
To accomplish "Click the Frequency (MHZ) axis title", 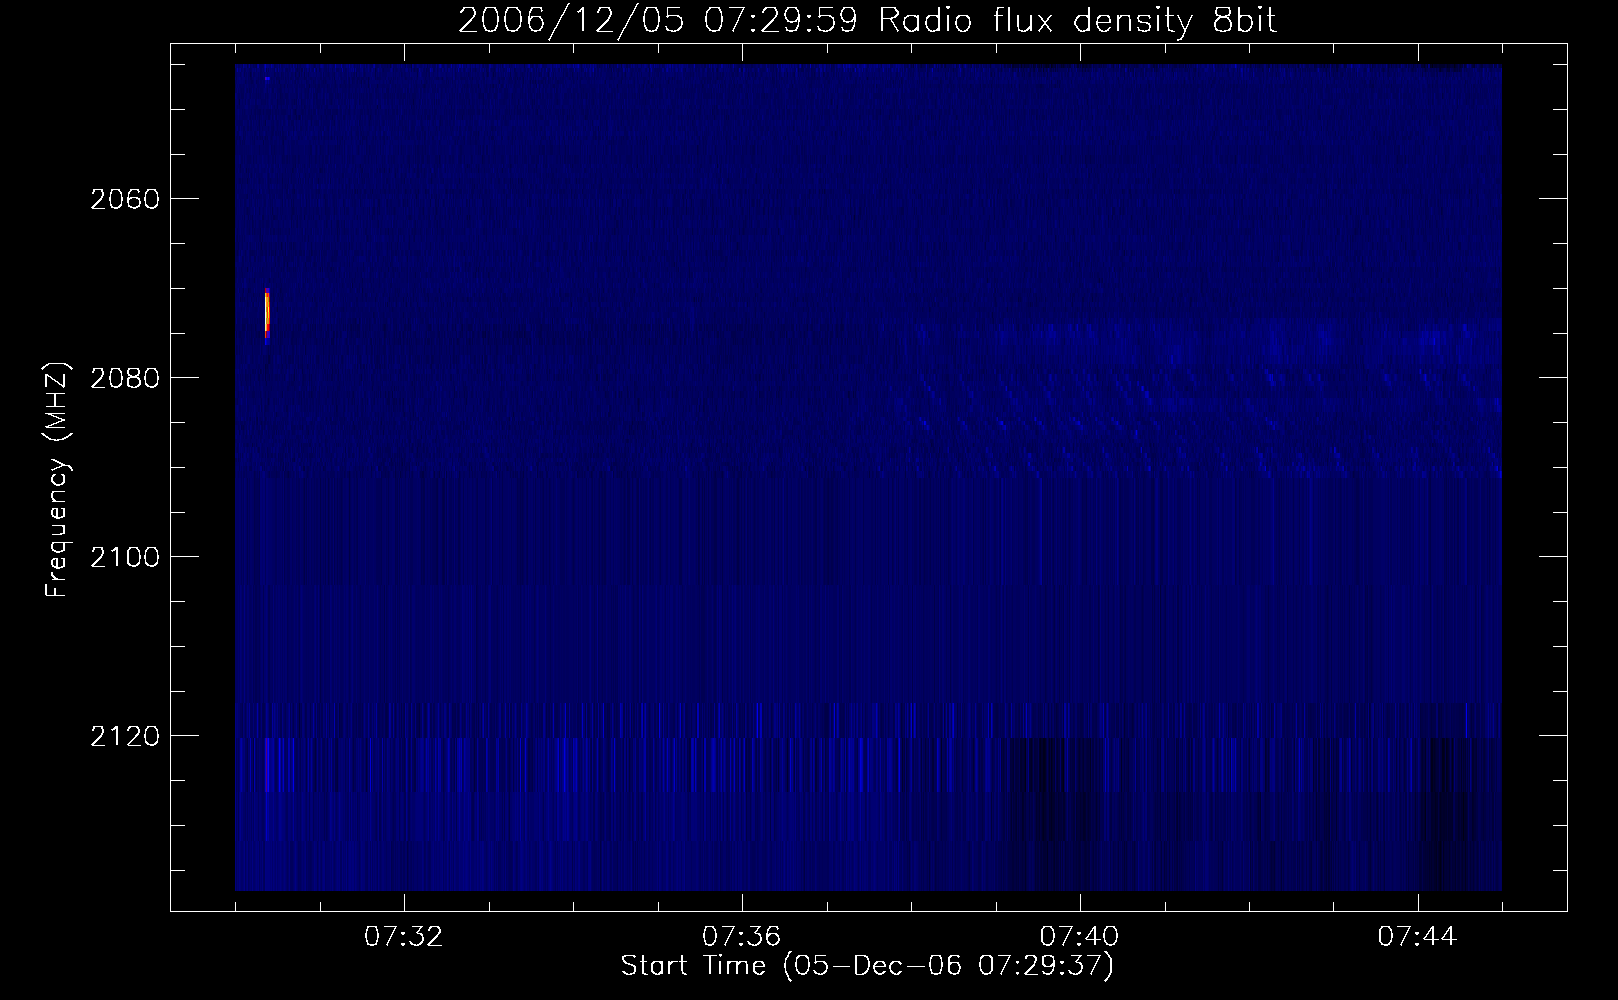I will 58,480.
